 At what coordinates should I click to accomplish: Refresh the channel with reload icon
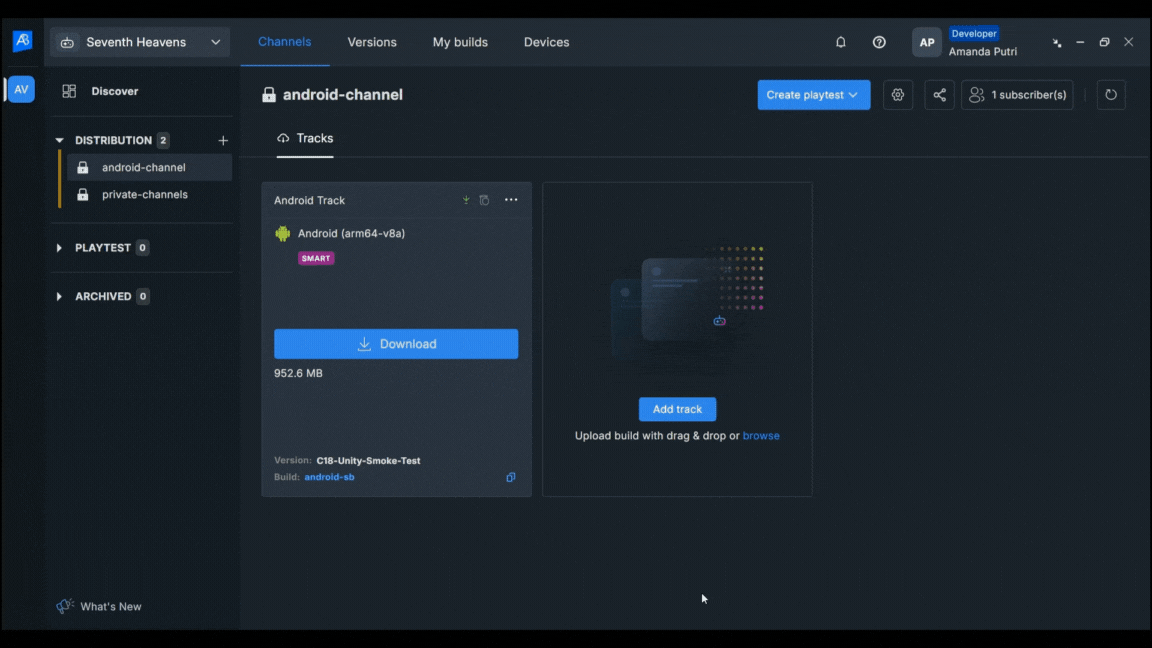tap(1111, 95)
